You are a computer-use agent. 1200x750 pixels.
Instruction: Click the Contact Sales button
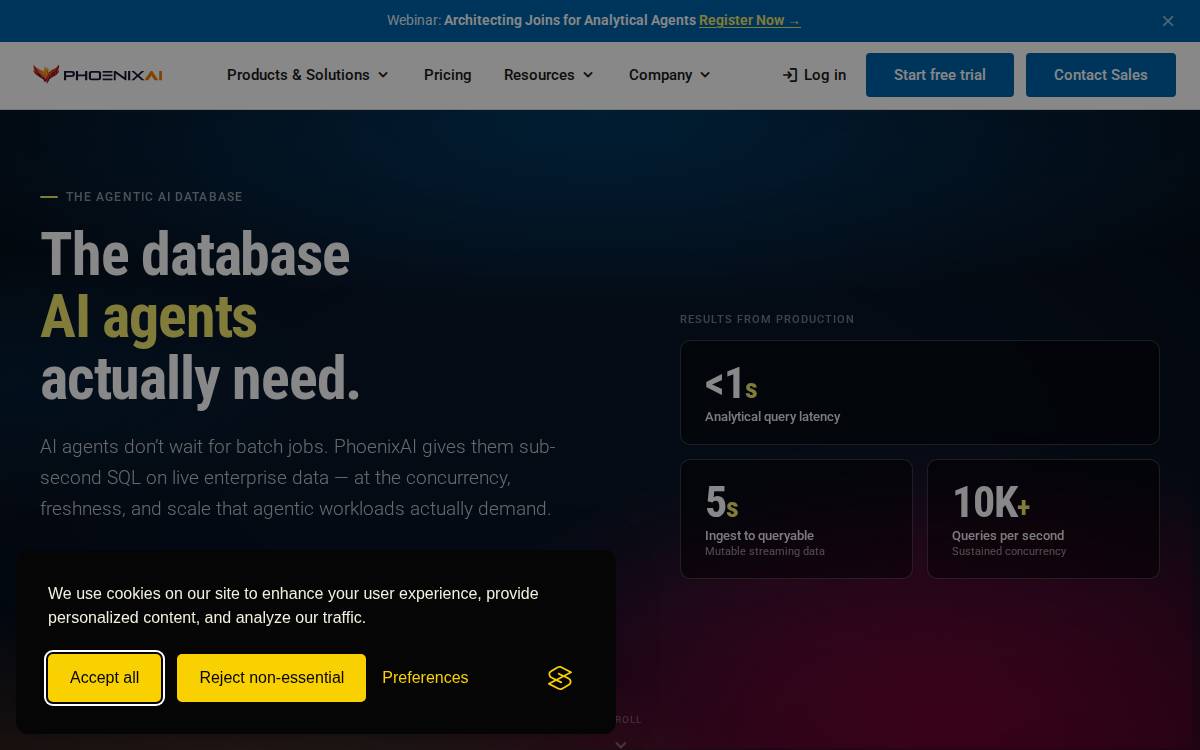(x=1101, y=75)
